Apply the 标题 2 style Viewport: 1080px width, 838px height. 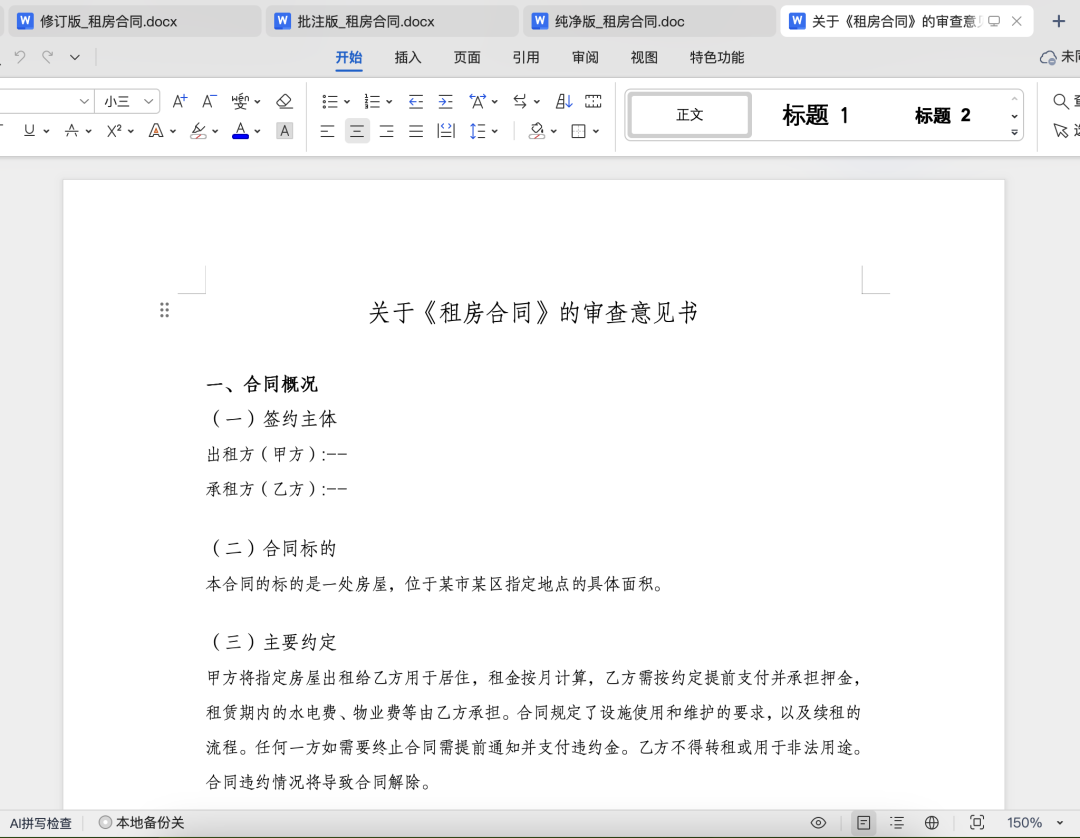tap(942, 115)
